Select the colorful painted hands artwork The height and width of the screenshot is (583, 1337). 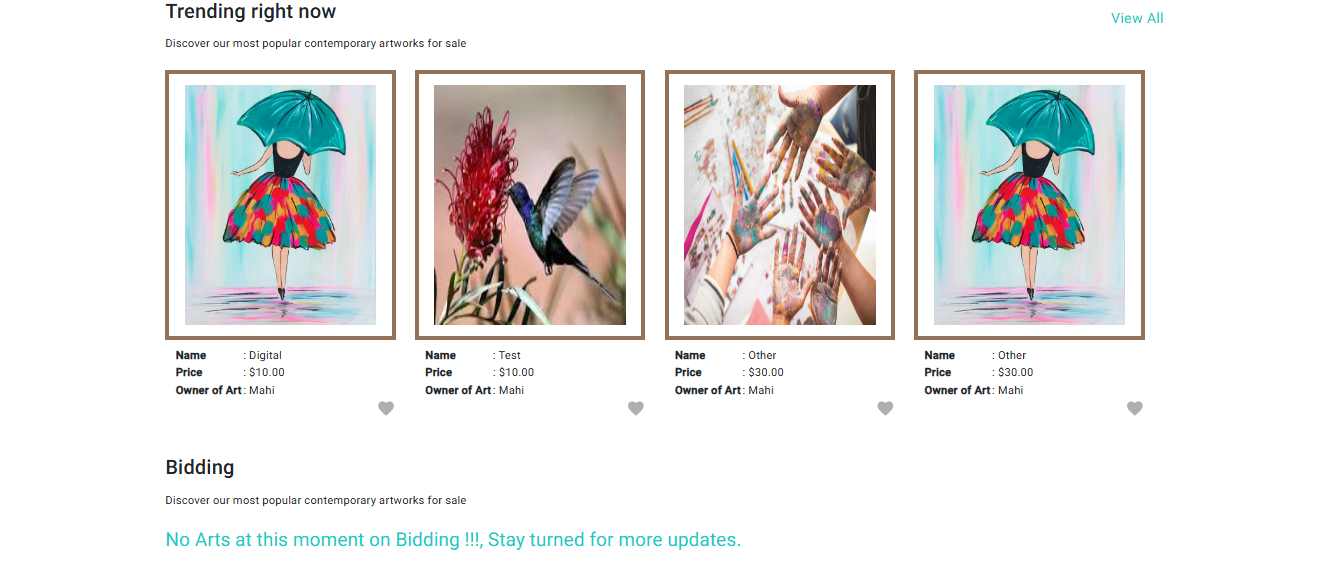(x=780, y=205)
